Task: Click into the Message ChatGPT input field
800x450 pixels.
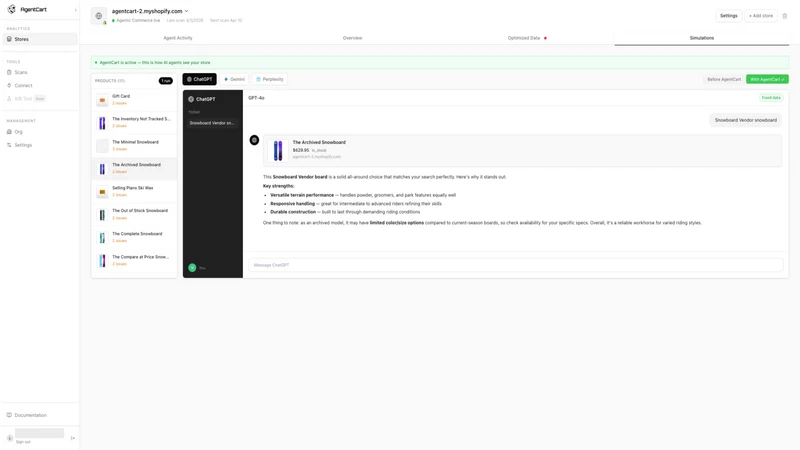Action: tap(515, 265)
